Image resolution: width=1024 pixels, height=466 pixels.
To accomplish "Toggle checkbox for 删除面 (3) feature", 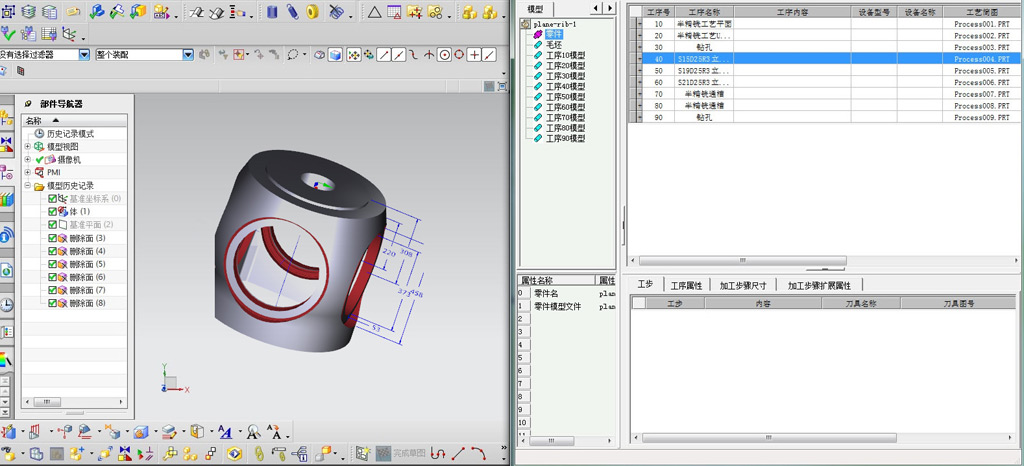I will [53, 238].
